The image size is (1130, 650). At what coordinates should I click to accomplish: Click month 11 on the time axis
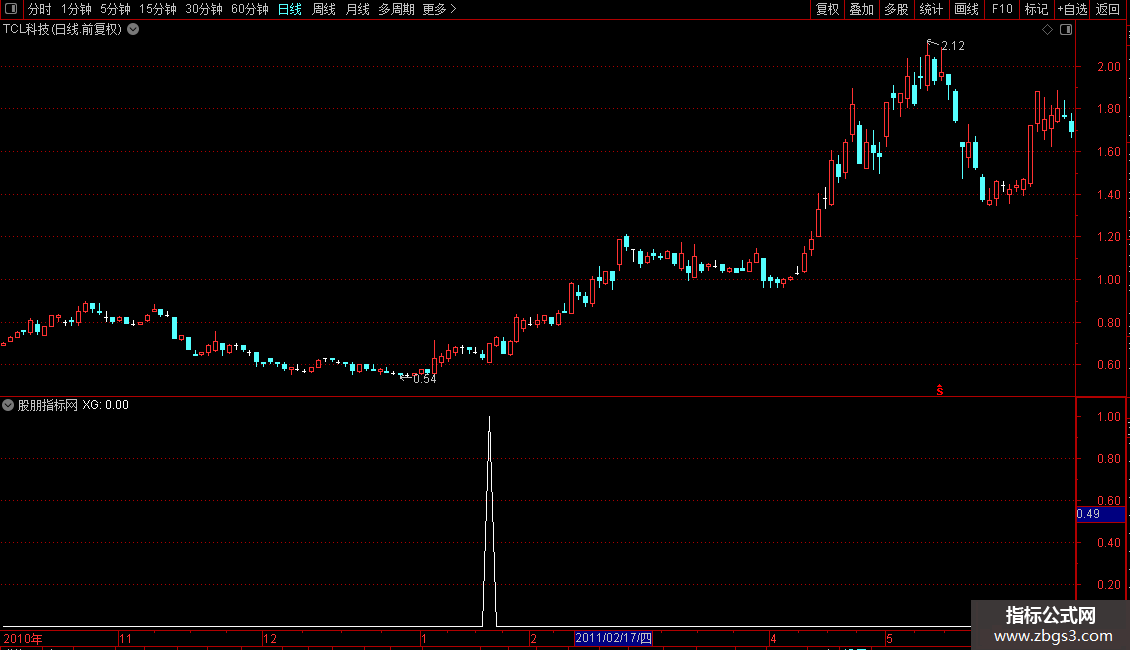(x=125, y=638)
